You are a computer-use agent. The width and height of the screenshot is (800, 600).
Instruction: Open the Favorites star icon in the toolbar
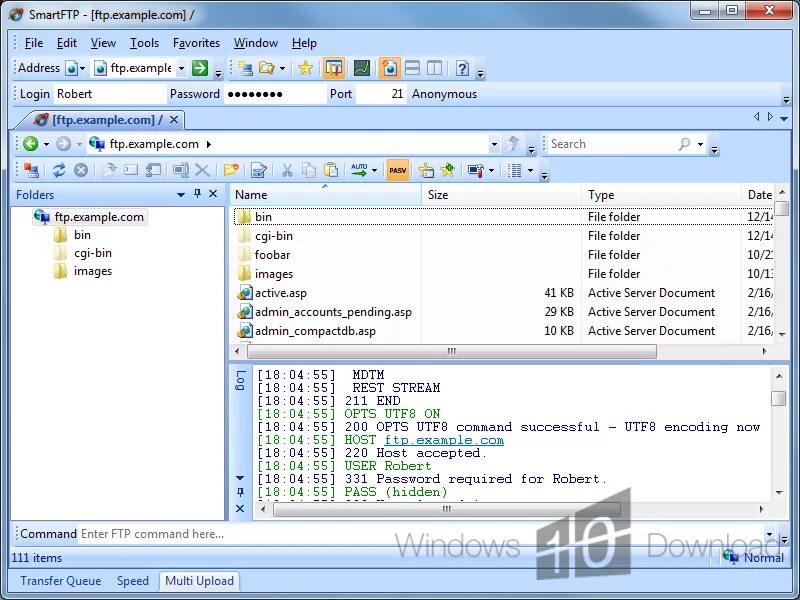305,68
